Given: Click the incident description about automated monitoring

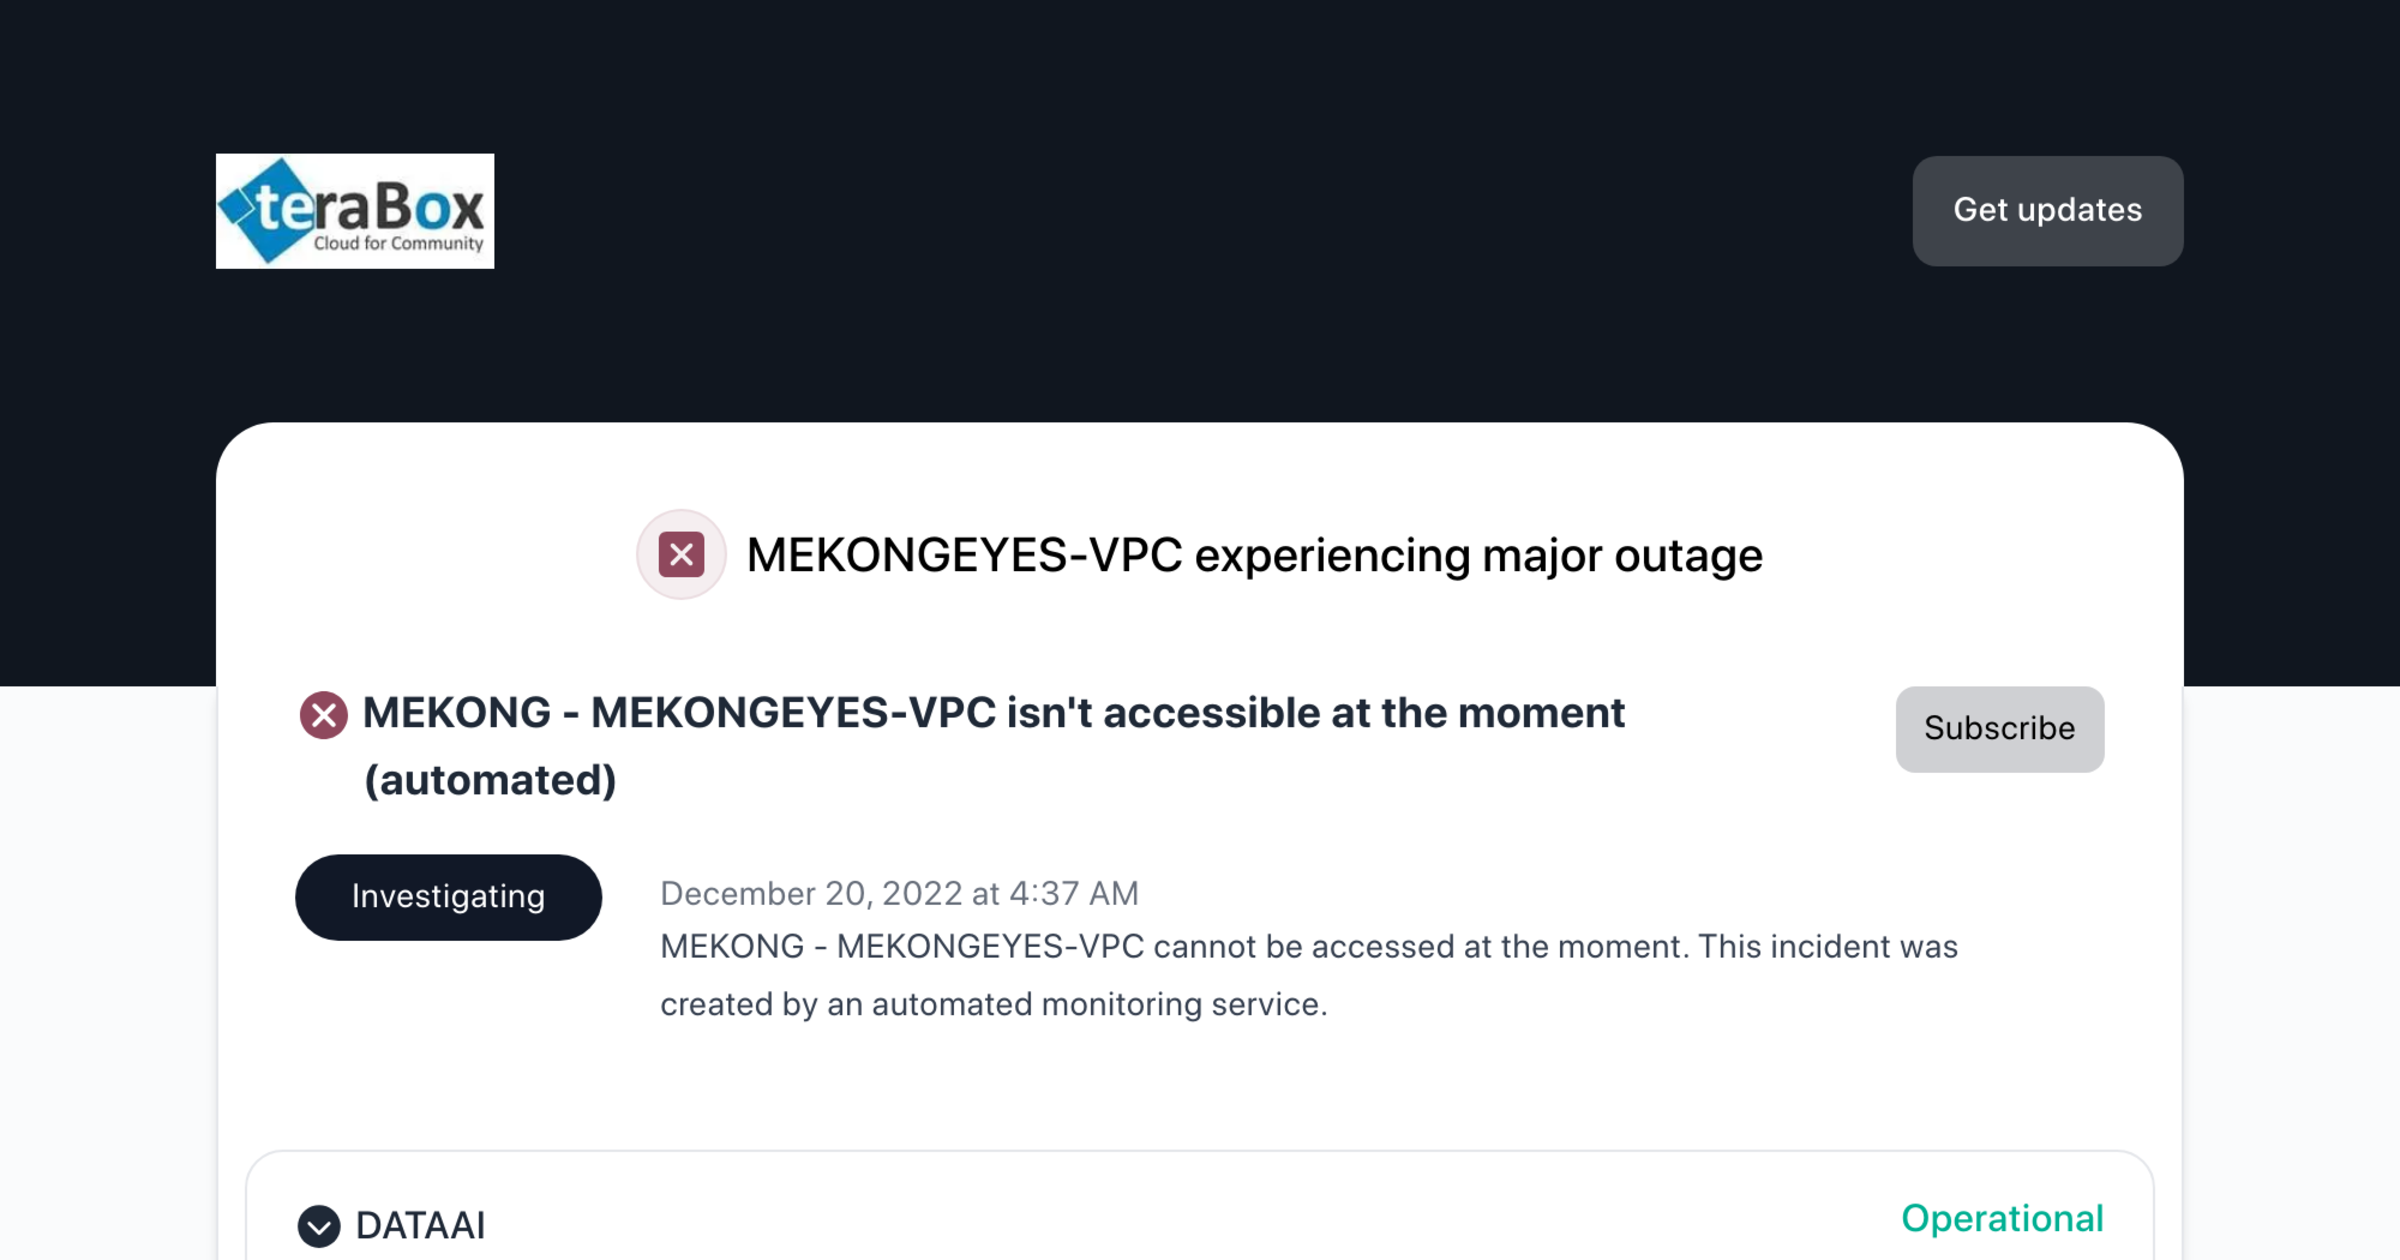Looking at the screenshot, I should 1308,947.
